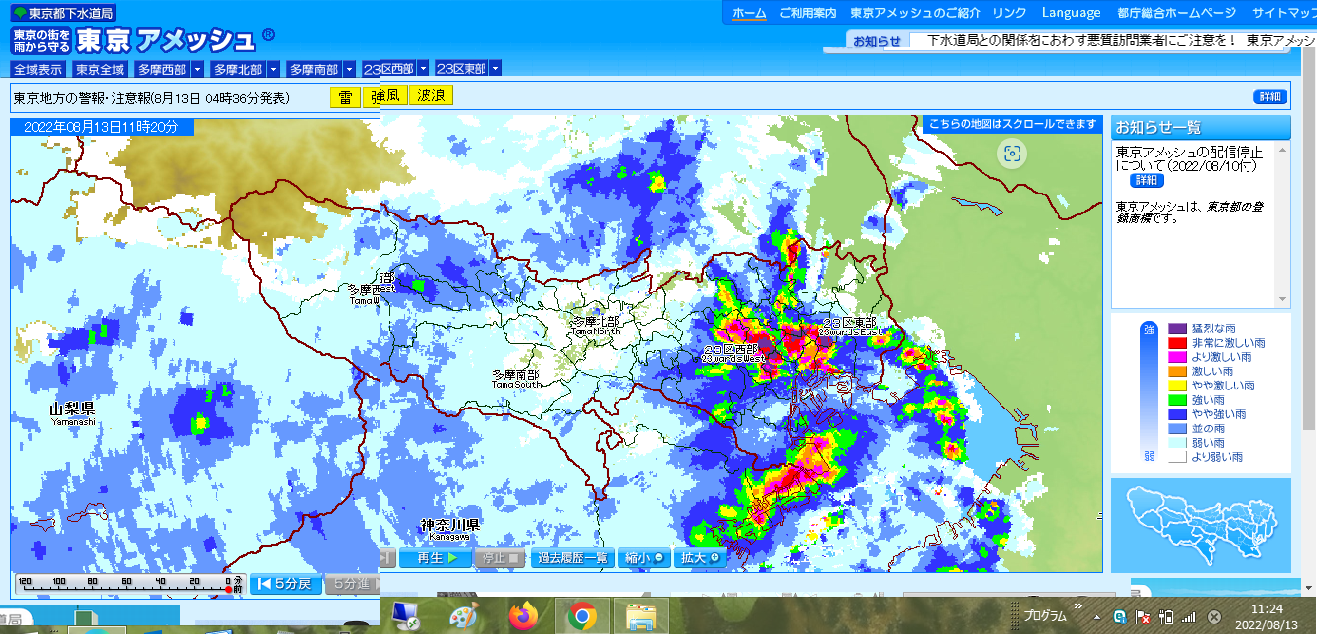Click the 東京アメッシュの配信停止について notice
The height and width of the screenshot is (634, 1317).
pos(1189,159)
